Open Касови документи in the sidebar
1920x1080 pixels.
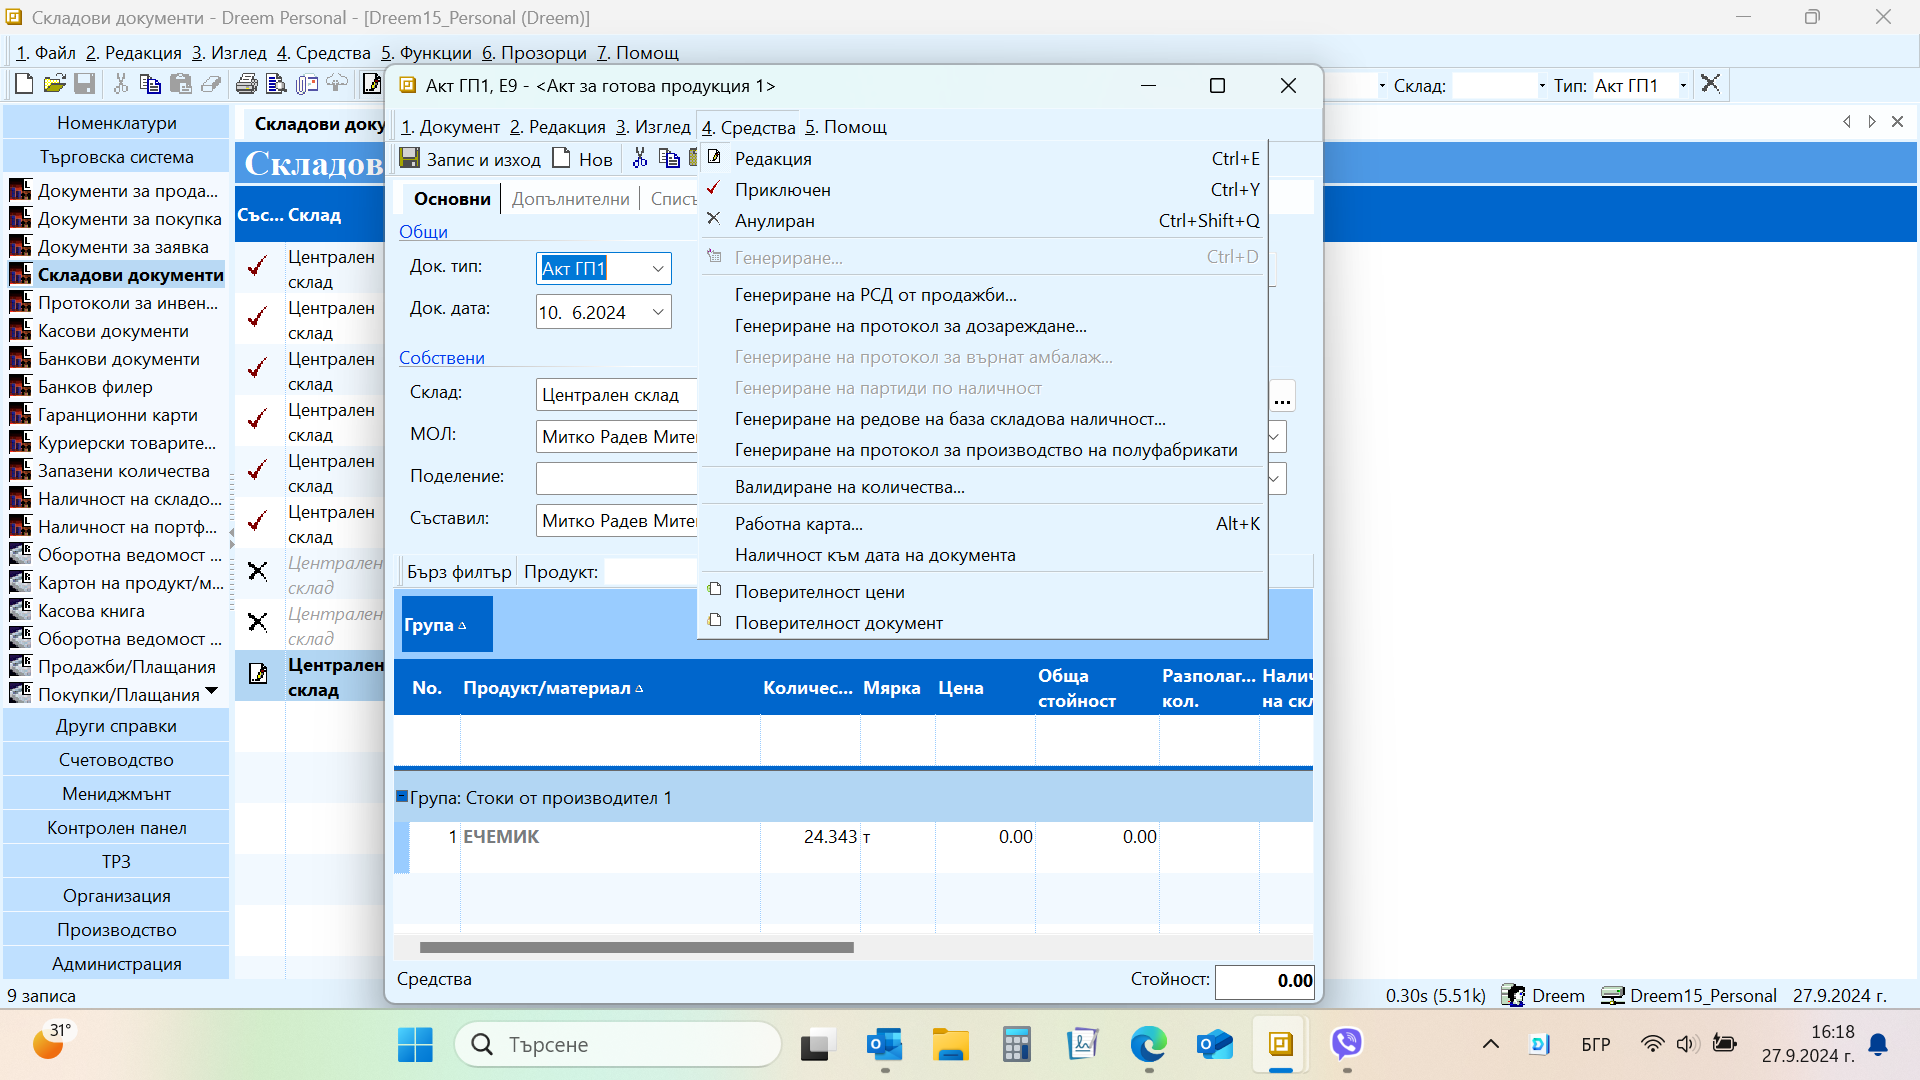[x=113, y=330]
